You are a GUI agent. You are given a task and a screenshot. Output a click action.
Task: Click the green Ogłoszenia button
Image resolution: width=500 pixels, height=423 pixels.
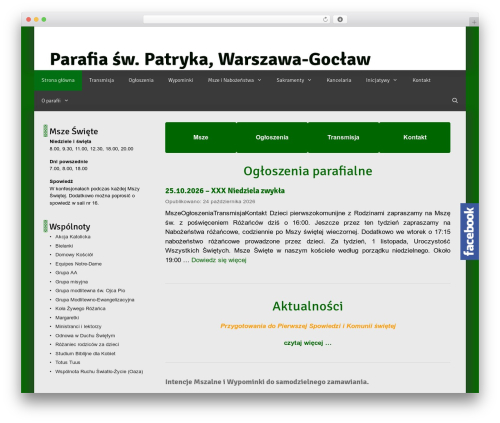272,137
